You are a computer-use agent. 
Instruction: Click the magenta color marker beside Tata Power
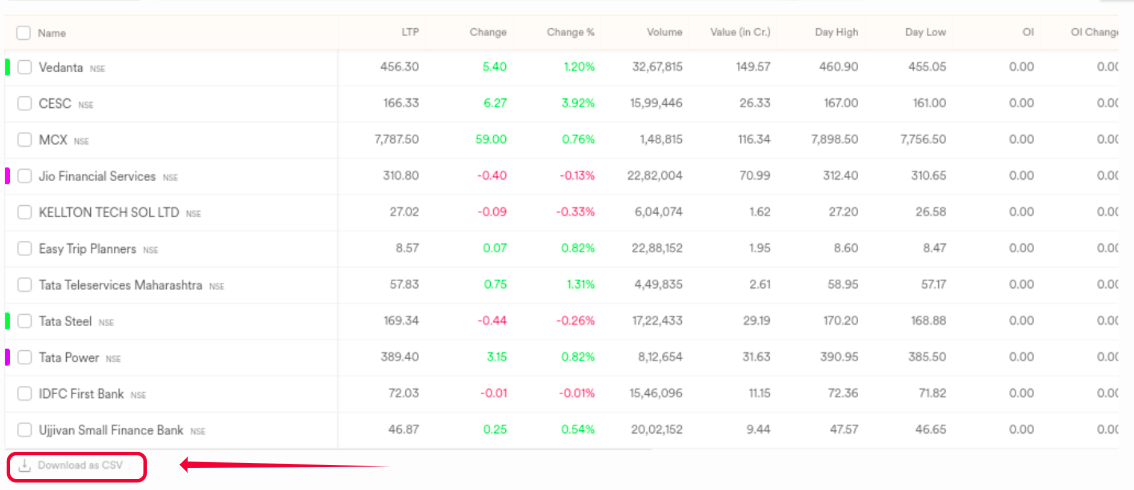(x=8, y=357)
